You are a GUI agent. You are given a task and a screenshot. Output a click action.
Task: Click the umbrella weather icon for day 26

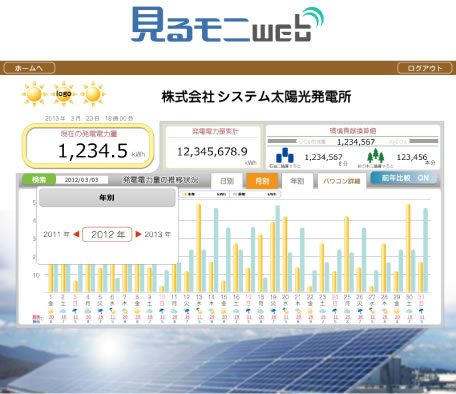(x=359, y=311)
